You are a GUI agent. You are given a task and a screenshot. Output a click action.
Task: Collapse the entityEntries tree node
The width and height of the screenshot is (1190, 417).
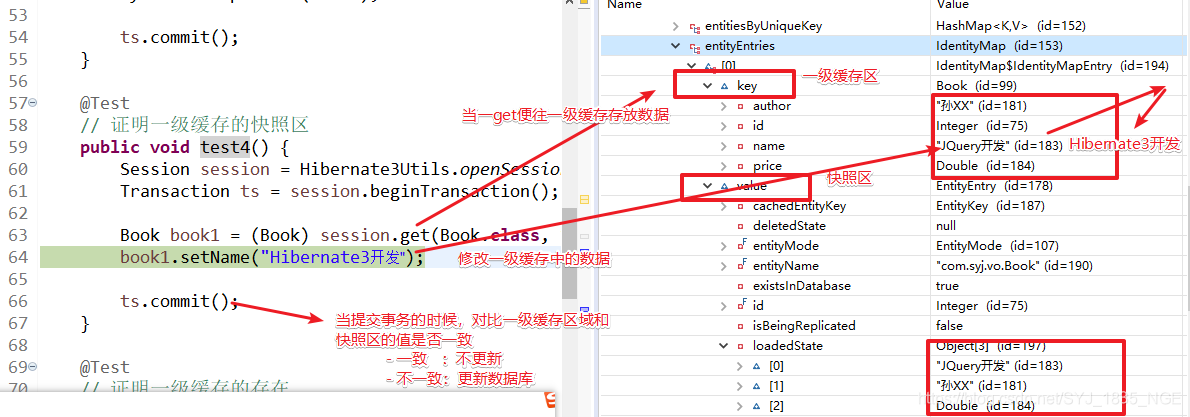(675, 46)
